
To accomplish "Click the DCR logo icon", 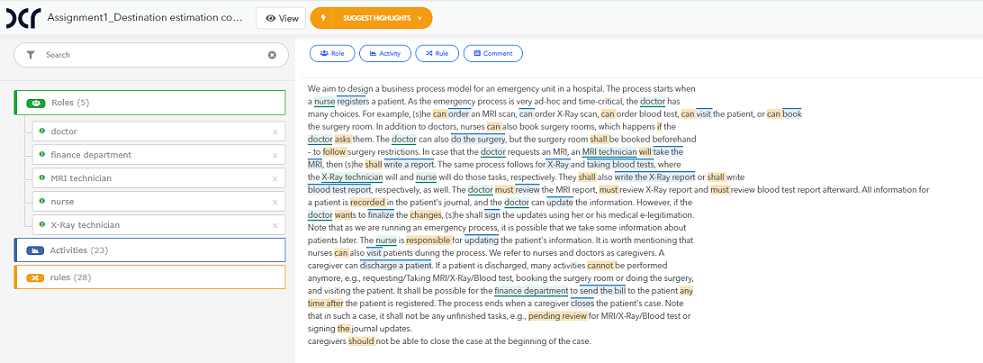I will 23,18.
